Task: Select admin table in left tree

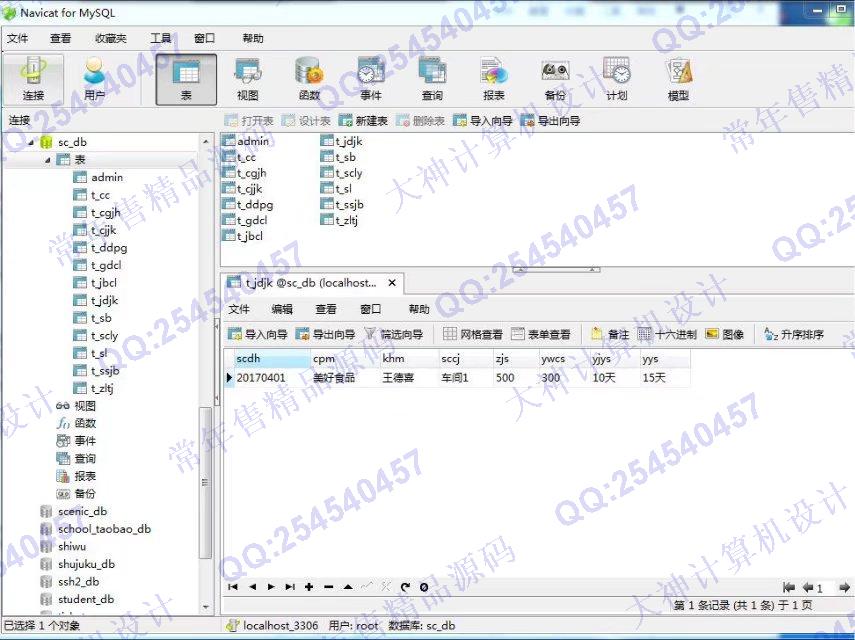Action: tap(107, 177)
